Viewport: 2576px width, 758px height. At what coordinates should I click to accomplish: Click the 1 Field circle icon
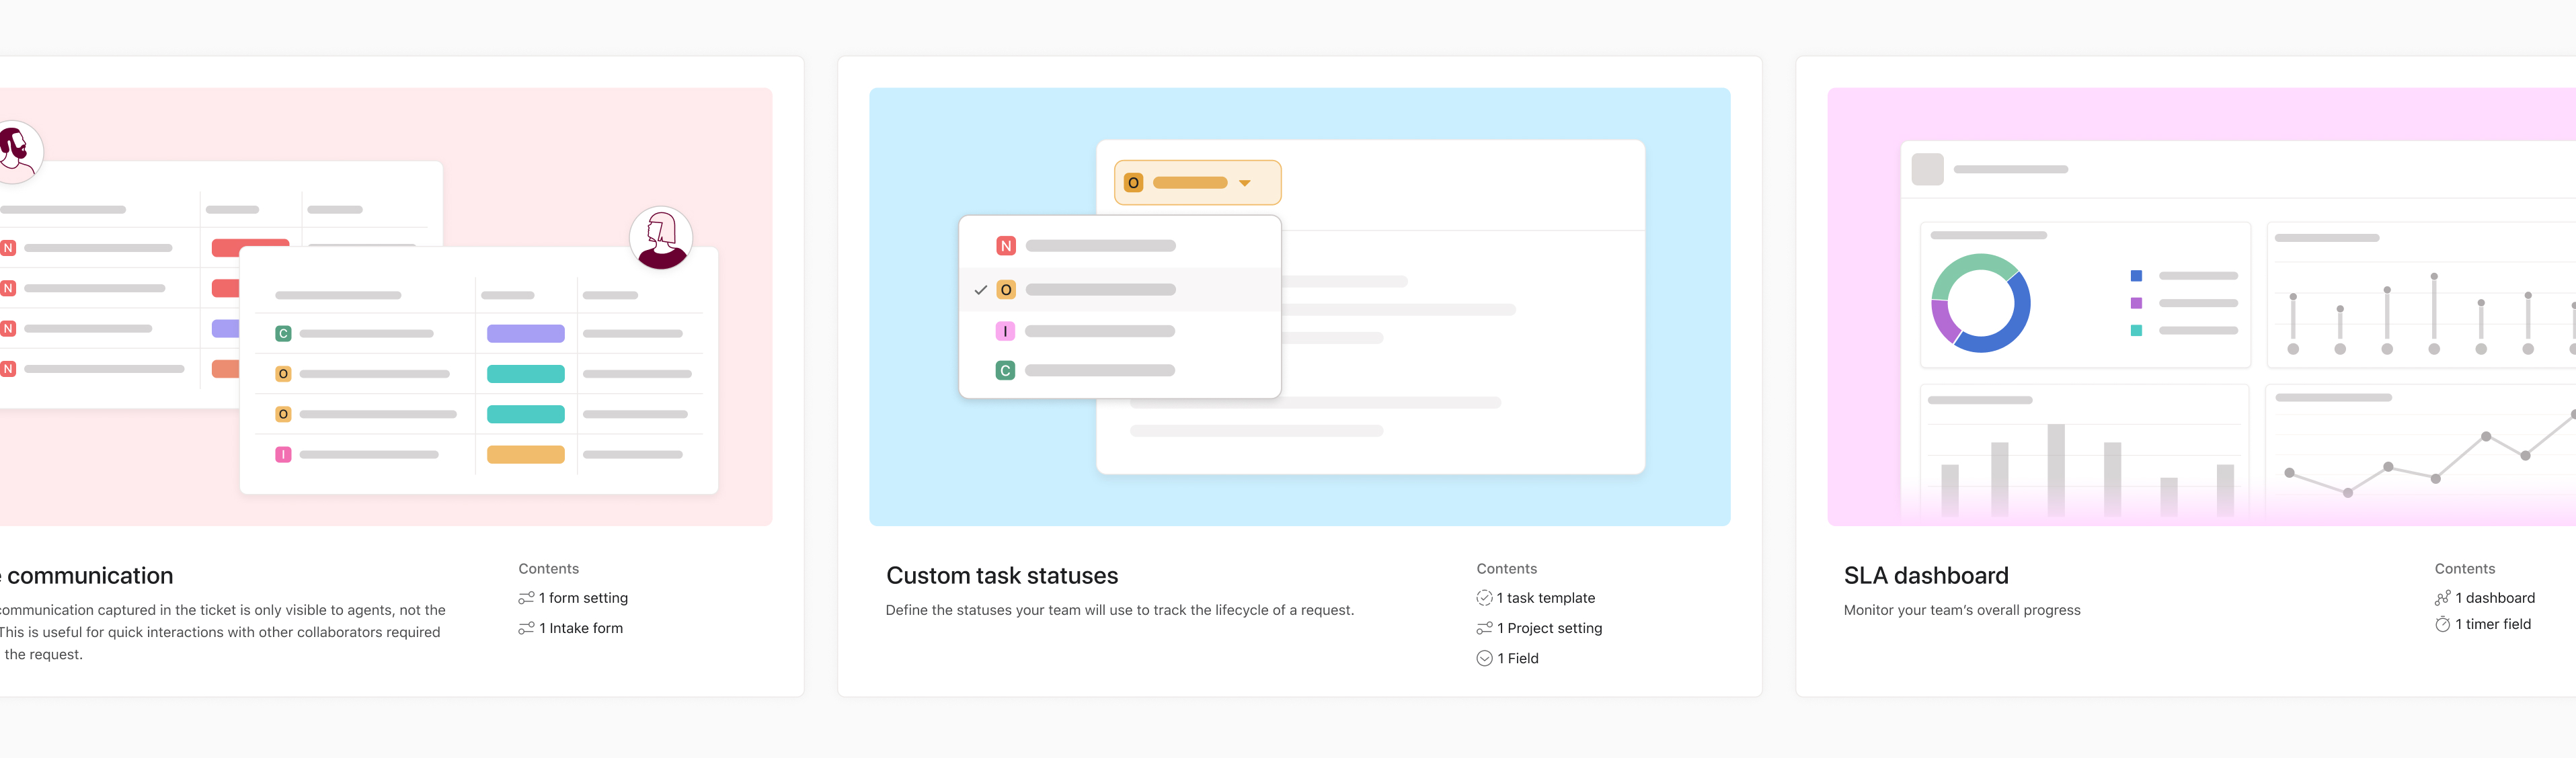1484,658
